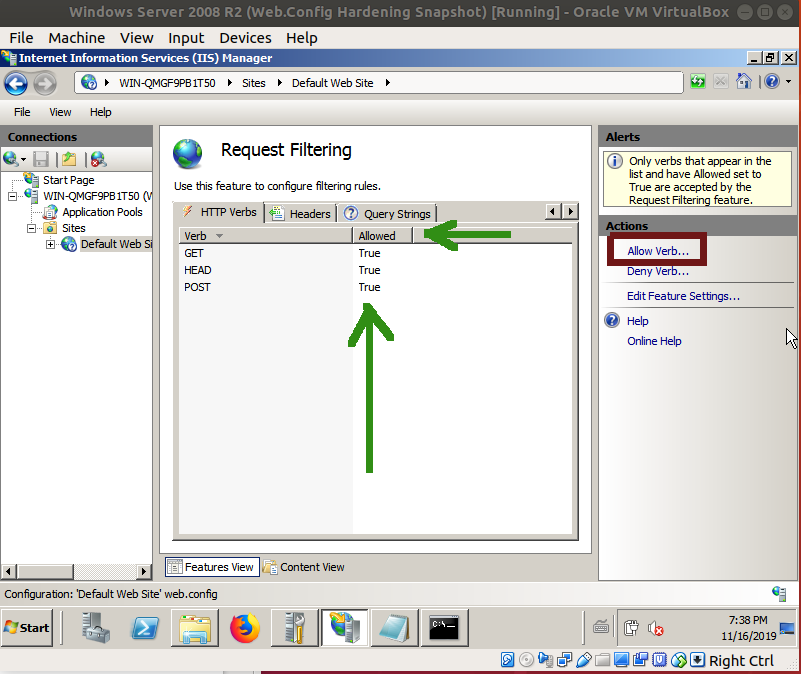Select Application Pools in the tree
Screen dimensions: 801x674
point(102,212)
